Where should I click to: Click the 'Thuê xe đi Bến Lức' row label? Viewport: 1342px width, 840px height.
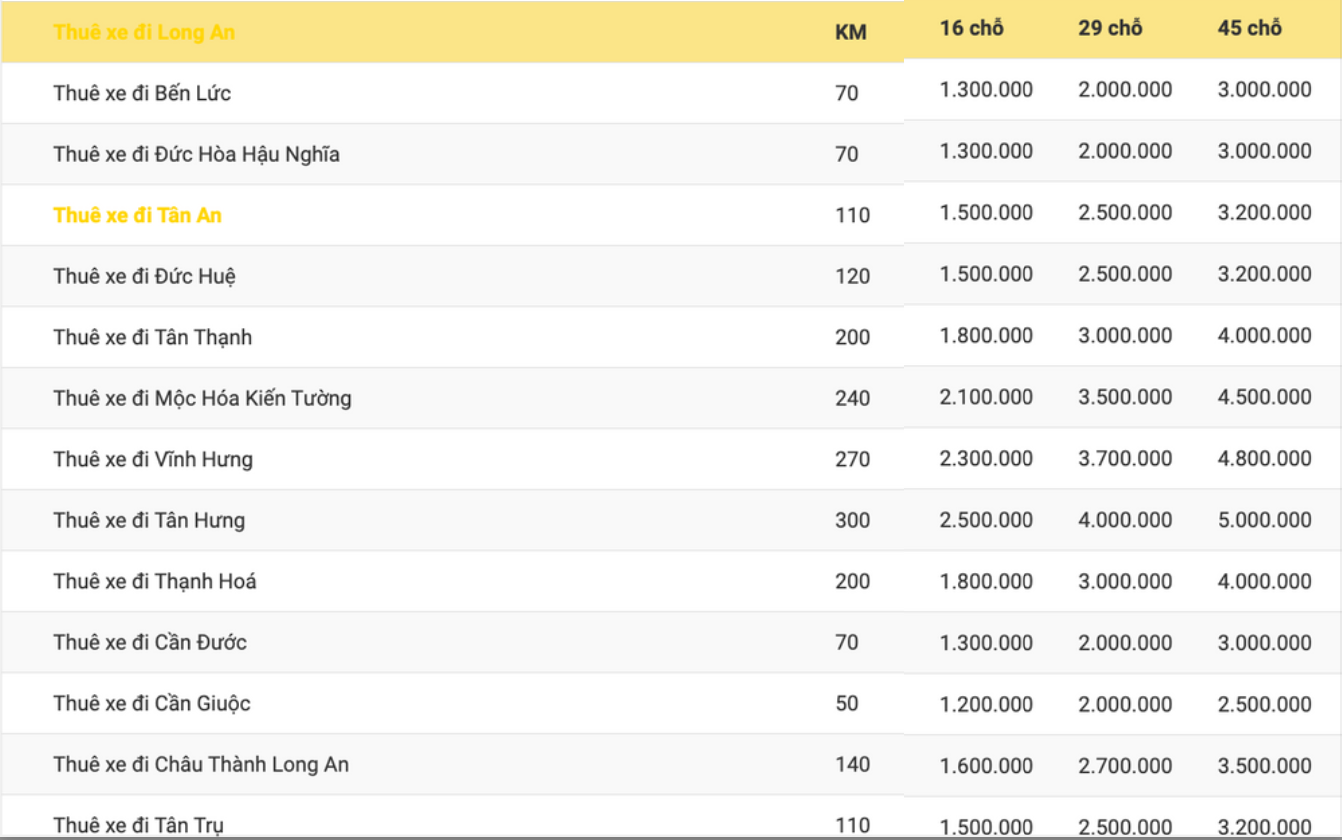(142, 93)
